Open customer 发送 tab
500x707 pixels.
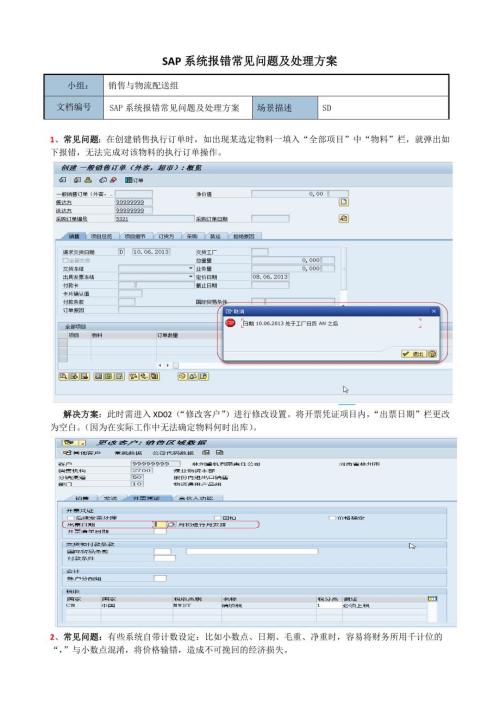[110, 498]
